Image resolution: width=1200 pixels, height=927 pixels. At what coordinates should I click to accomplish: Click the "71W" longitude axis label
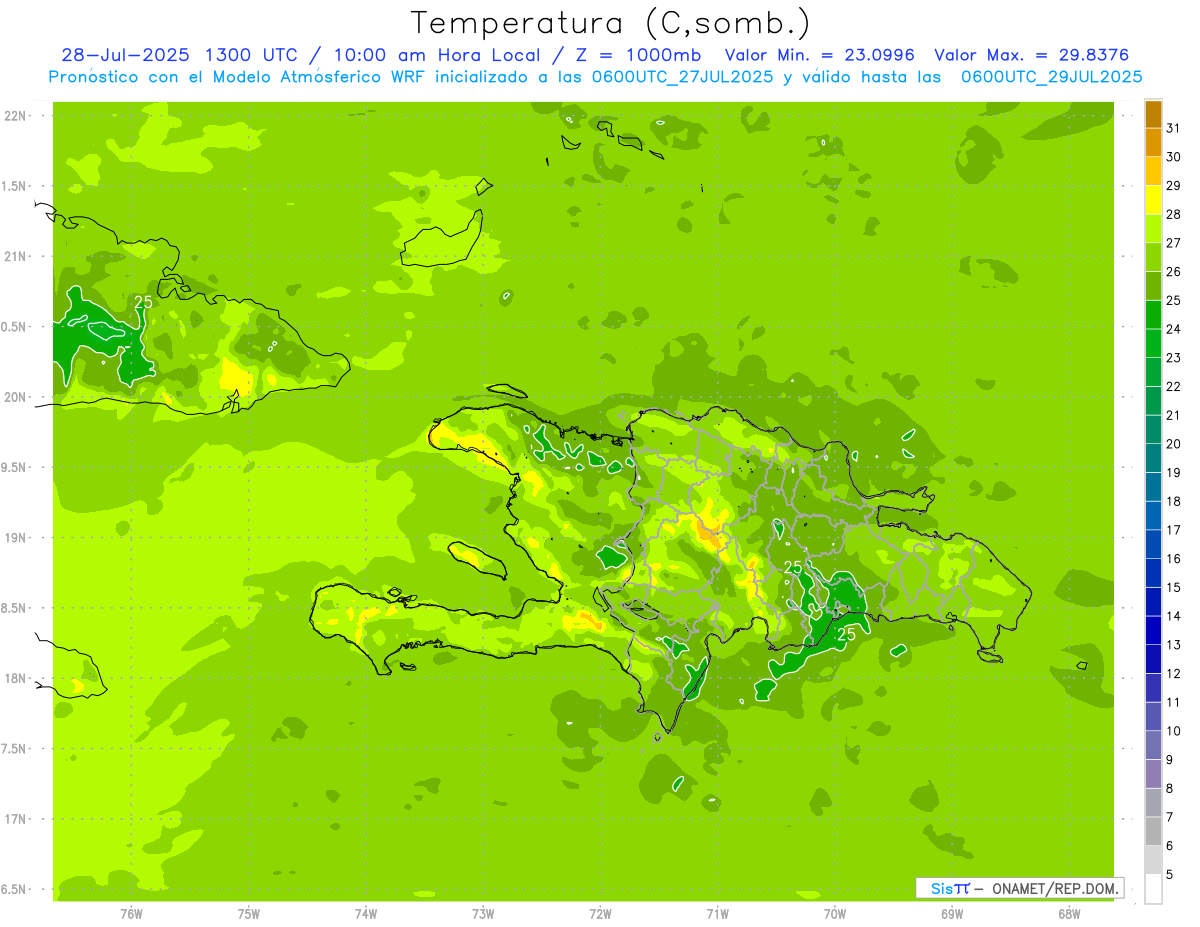[717, 914]
